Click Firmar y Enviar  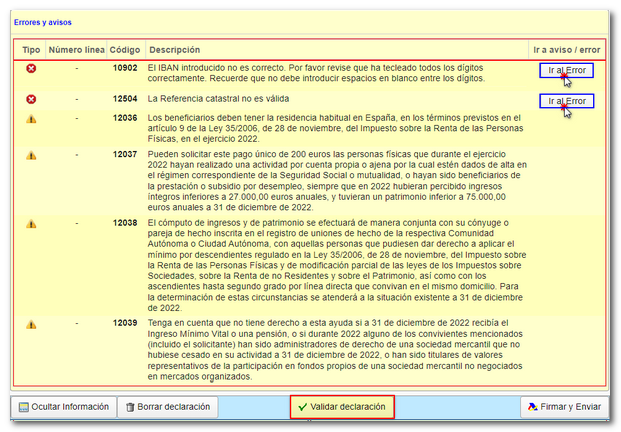point(565,407)
